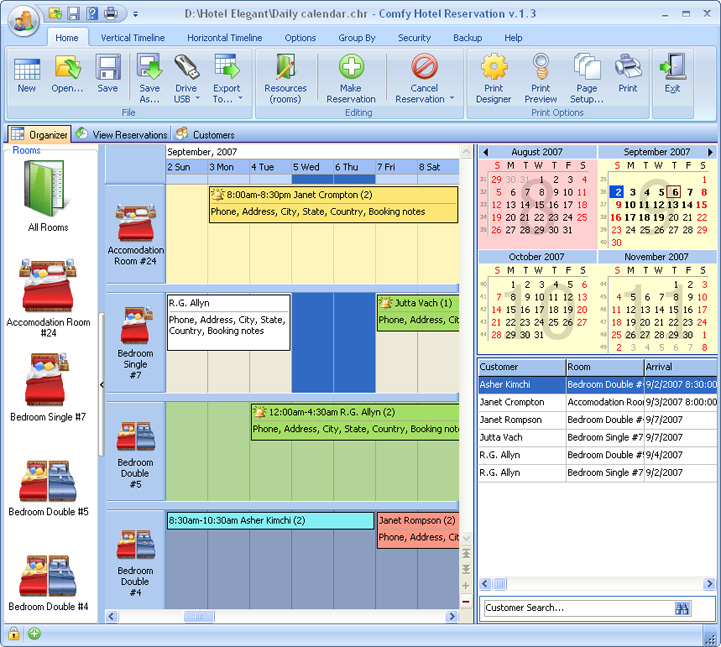
Task: Click the New calendar icon
Action: tap(27, 68)
